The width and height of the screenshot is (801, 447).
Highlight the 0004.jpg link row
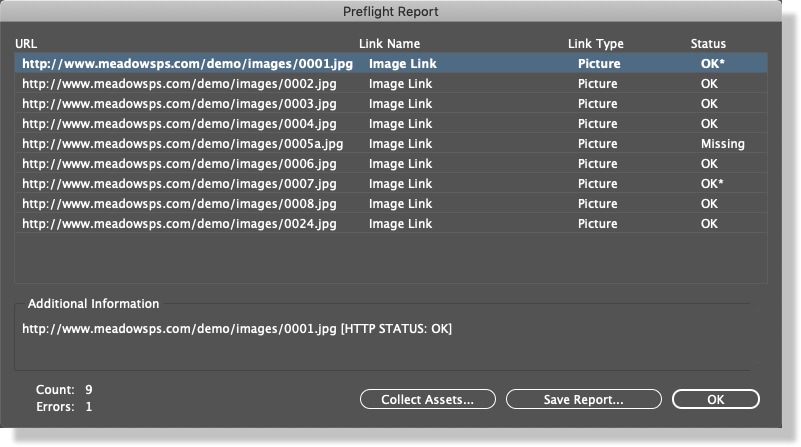(x=180, y=124)
